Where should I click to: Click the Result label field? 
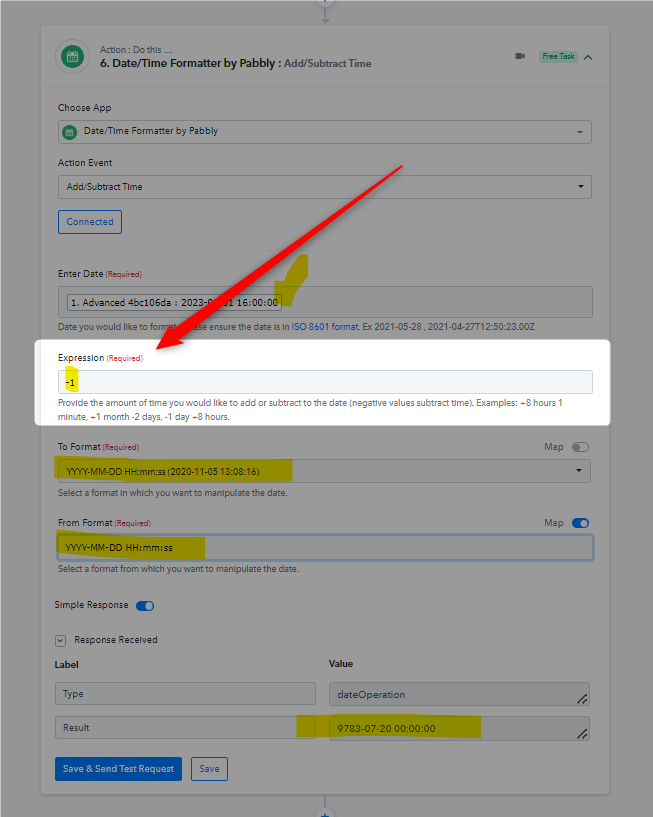[x=185, y=727]
